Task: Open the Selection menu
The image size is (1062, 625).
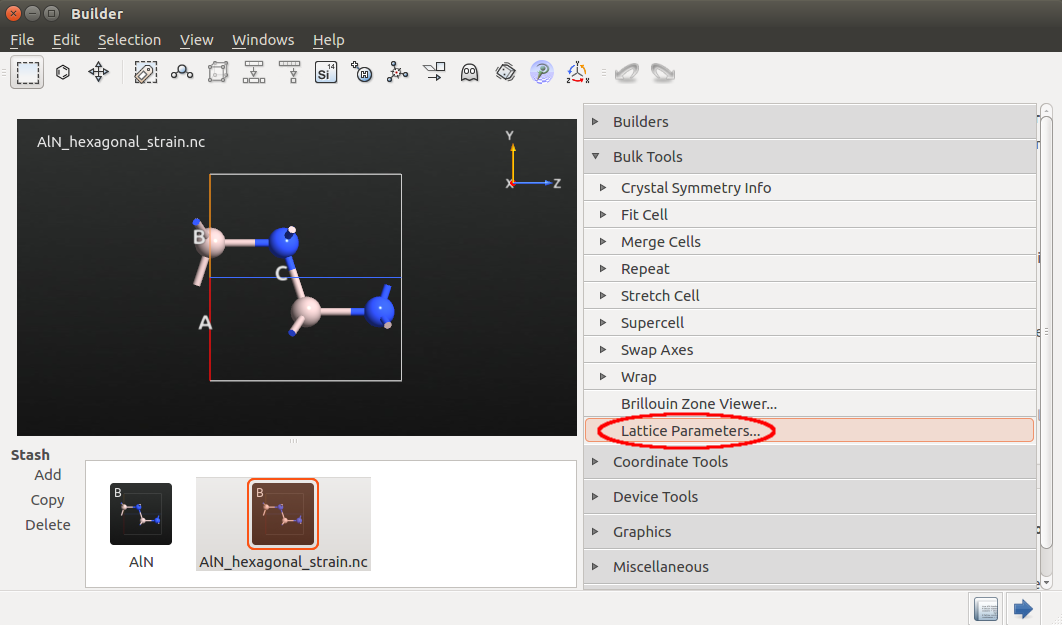Action: (129, 40)
